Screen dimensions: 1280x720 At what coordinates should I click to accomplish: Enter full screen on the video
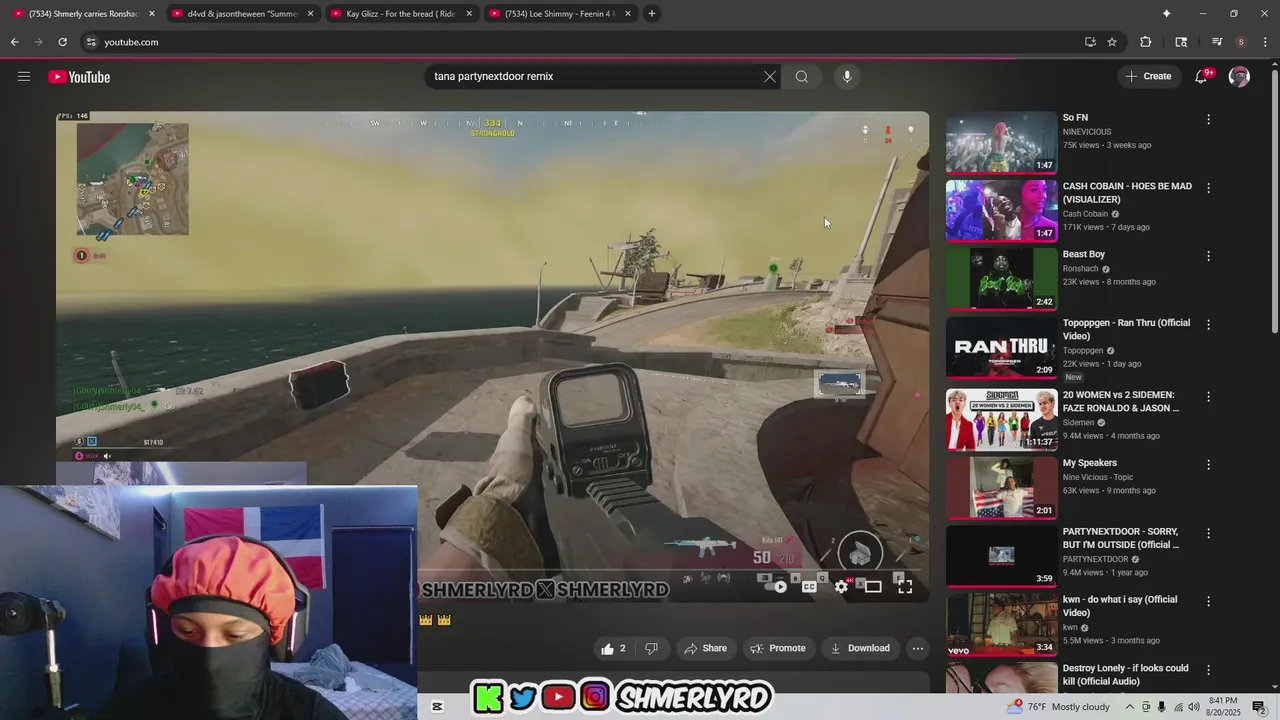pyautogui.click(x=905, y=587)
